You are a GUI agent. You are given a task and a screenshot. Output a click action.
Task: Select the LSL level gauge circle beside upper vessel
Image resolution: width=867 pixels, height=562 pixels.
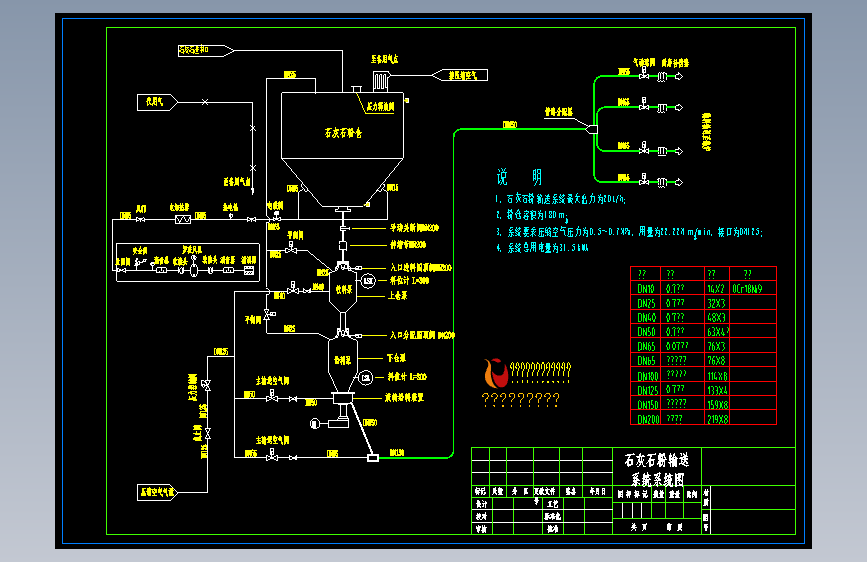click(368, 281)
